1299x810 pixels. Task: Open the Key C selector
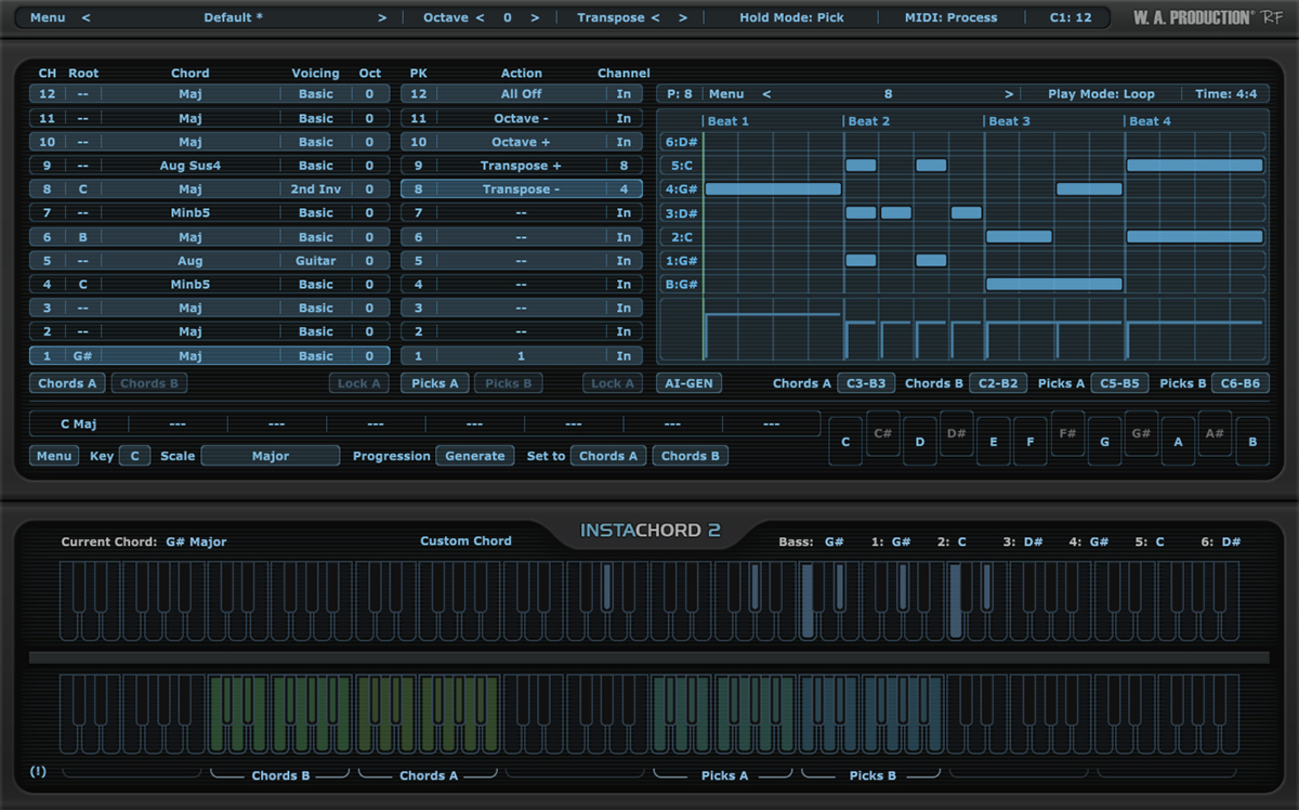134,456
